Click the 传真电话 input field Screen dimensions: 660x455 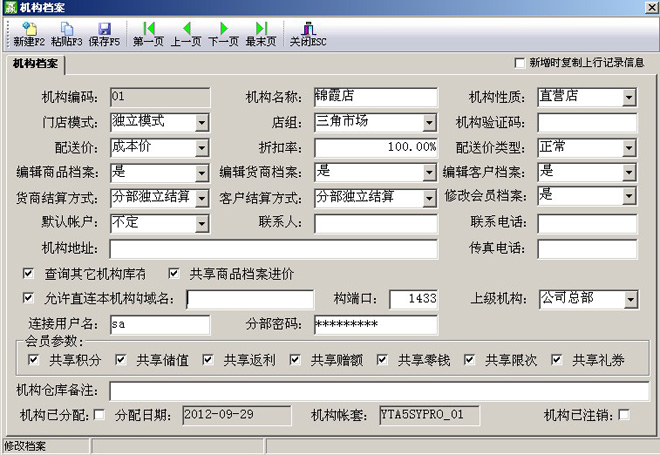pyautogui.click(x=587, y=249)
